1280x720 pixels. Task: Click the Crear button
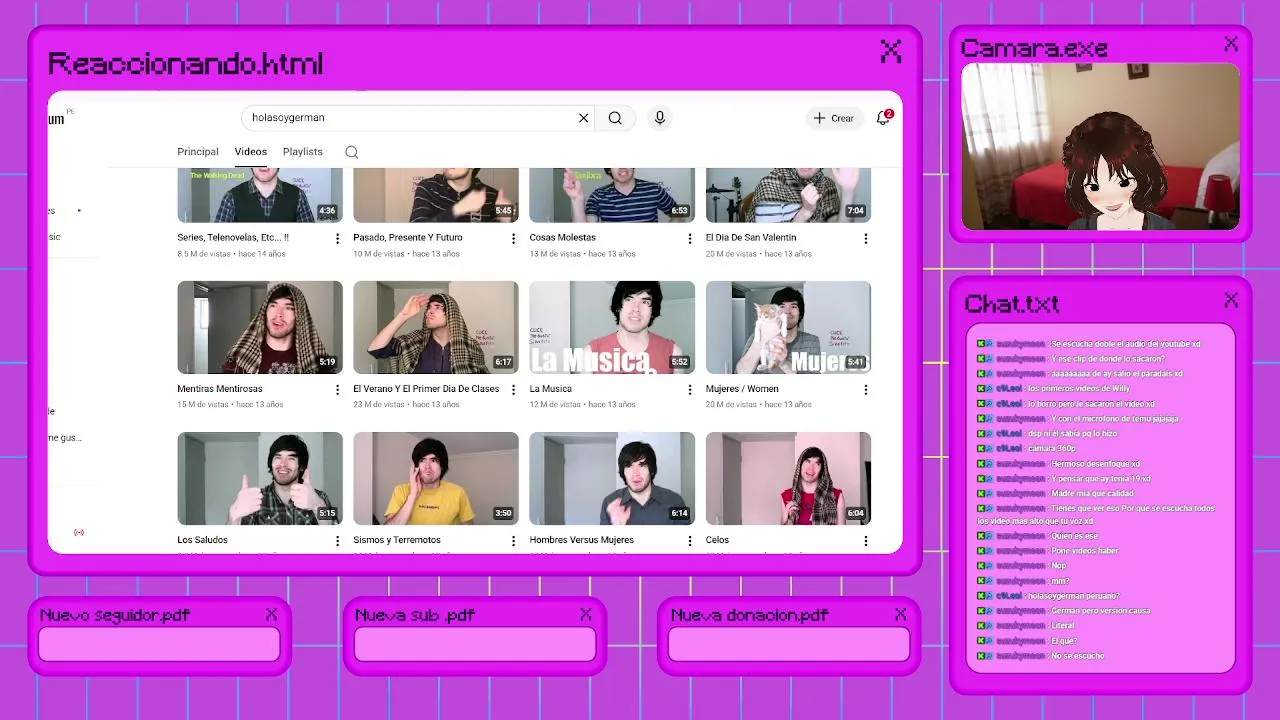point(834,118)
